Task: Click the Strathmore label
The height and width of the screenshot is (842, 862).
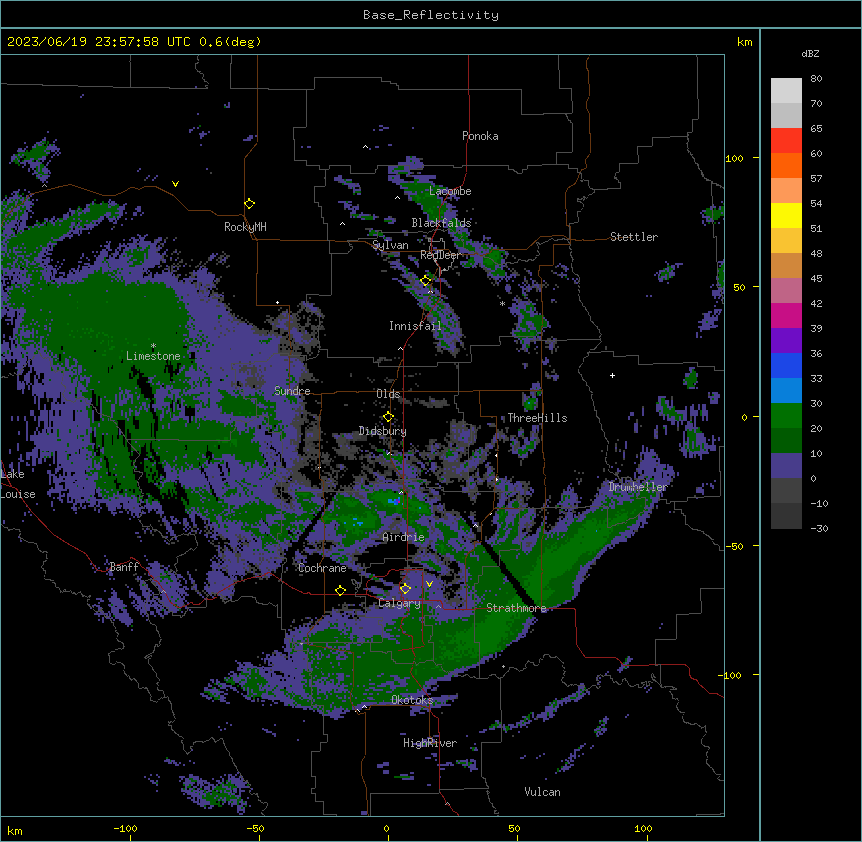Action: (x=516, y=608)
